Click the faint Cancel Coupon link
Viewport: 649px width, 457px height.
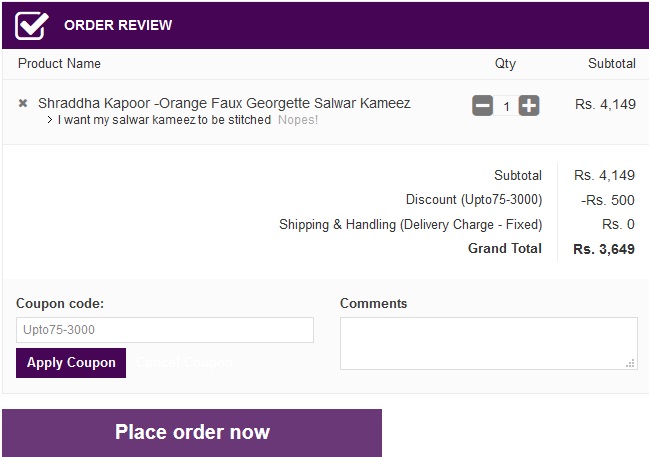(184, 362)
